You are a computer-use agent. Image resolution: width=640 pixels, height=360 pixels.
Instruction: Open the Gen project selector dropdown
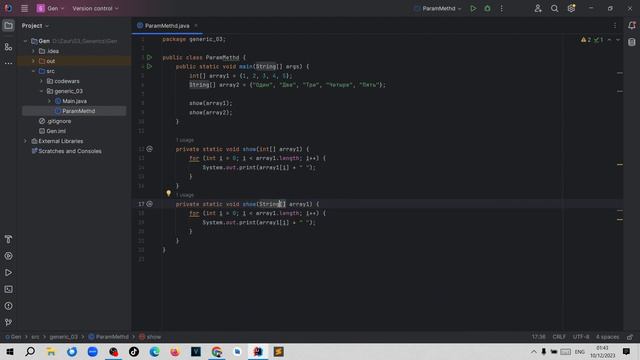click(x=50, y=8)
